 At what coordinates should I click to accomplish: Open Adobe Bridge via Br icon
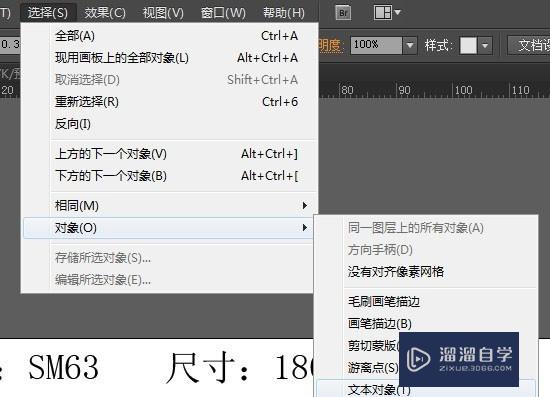[x=343, y=13]
